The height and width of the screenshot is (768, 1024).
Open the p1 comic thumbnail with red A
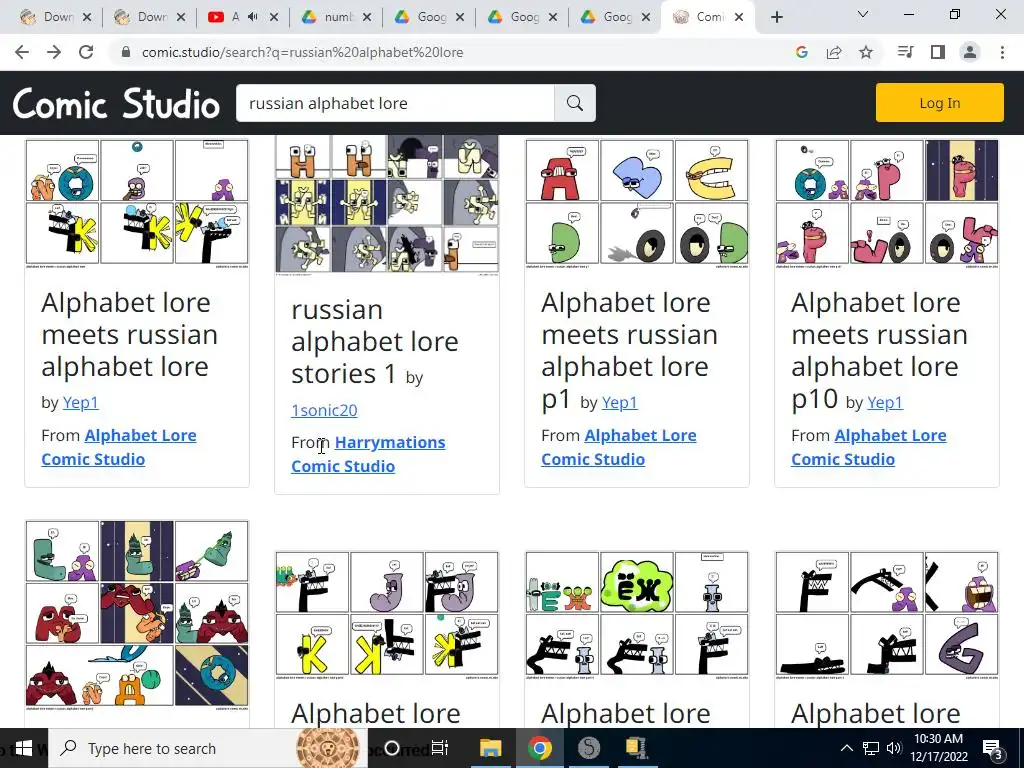[x=637, y=202]
